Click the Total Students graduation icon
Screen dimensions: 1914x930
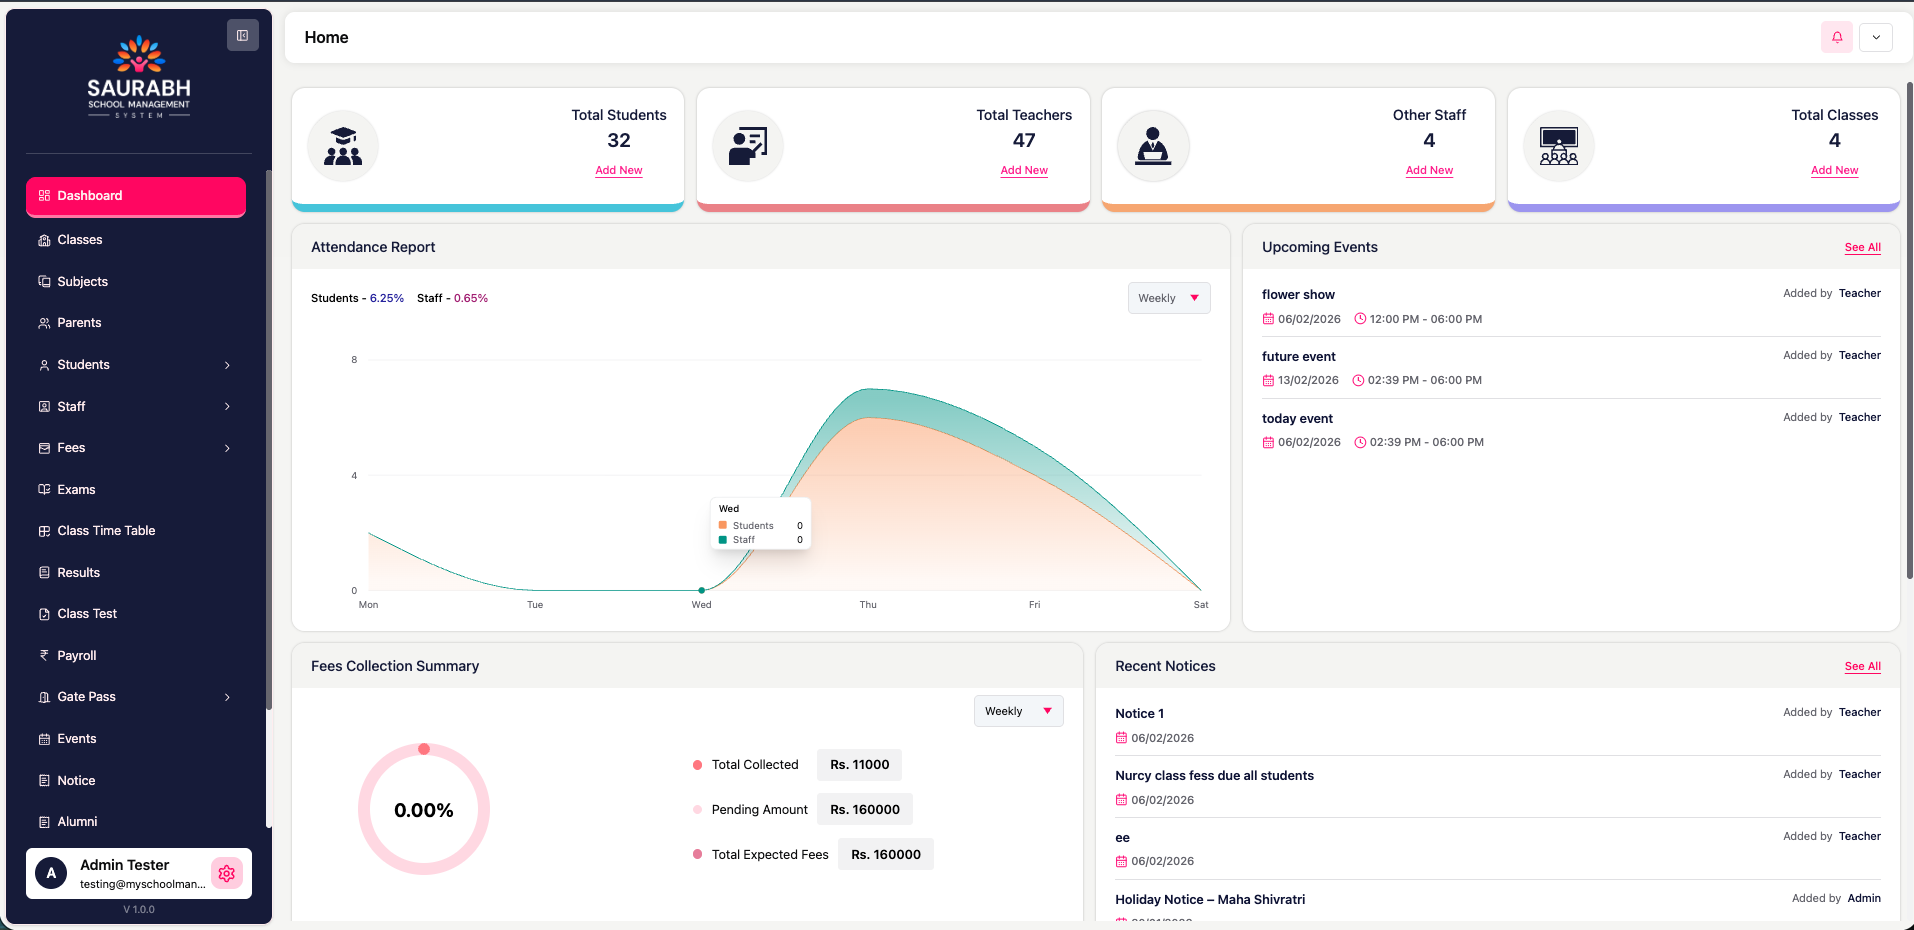(343, 146)
